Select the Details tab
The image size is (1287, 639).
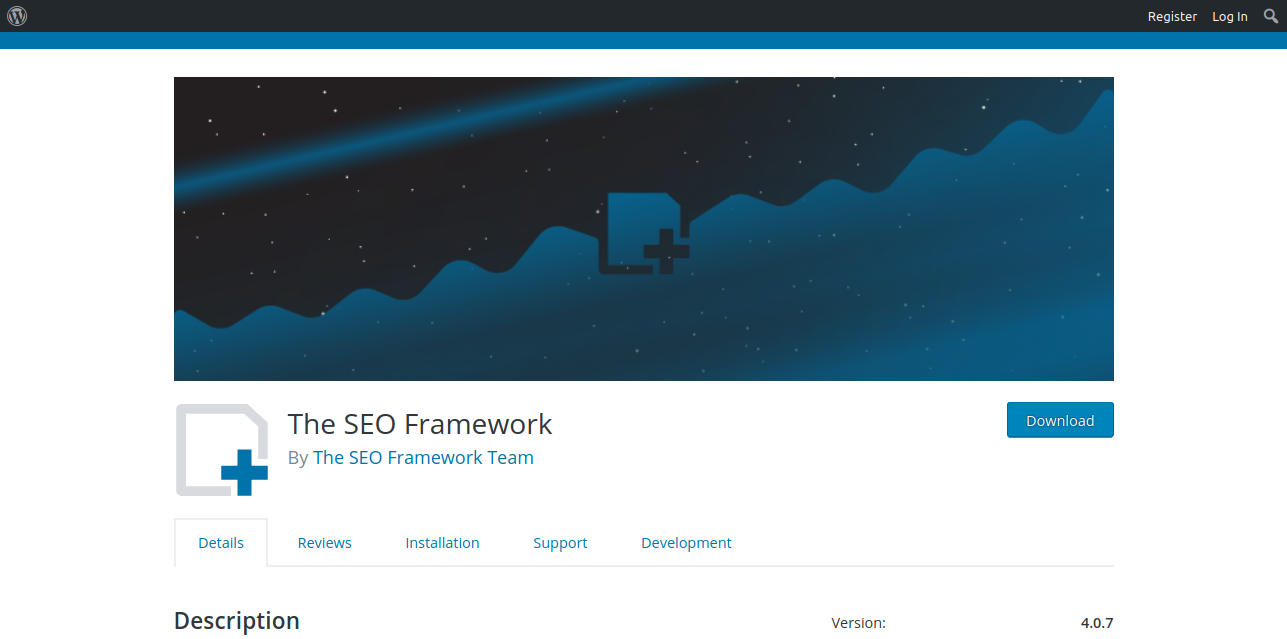pyautogui.click(x=221, y=543)
